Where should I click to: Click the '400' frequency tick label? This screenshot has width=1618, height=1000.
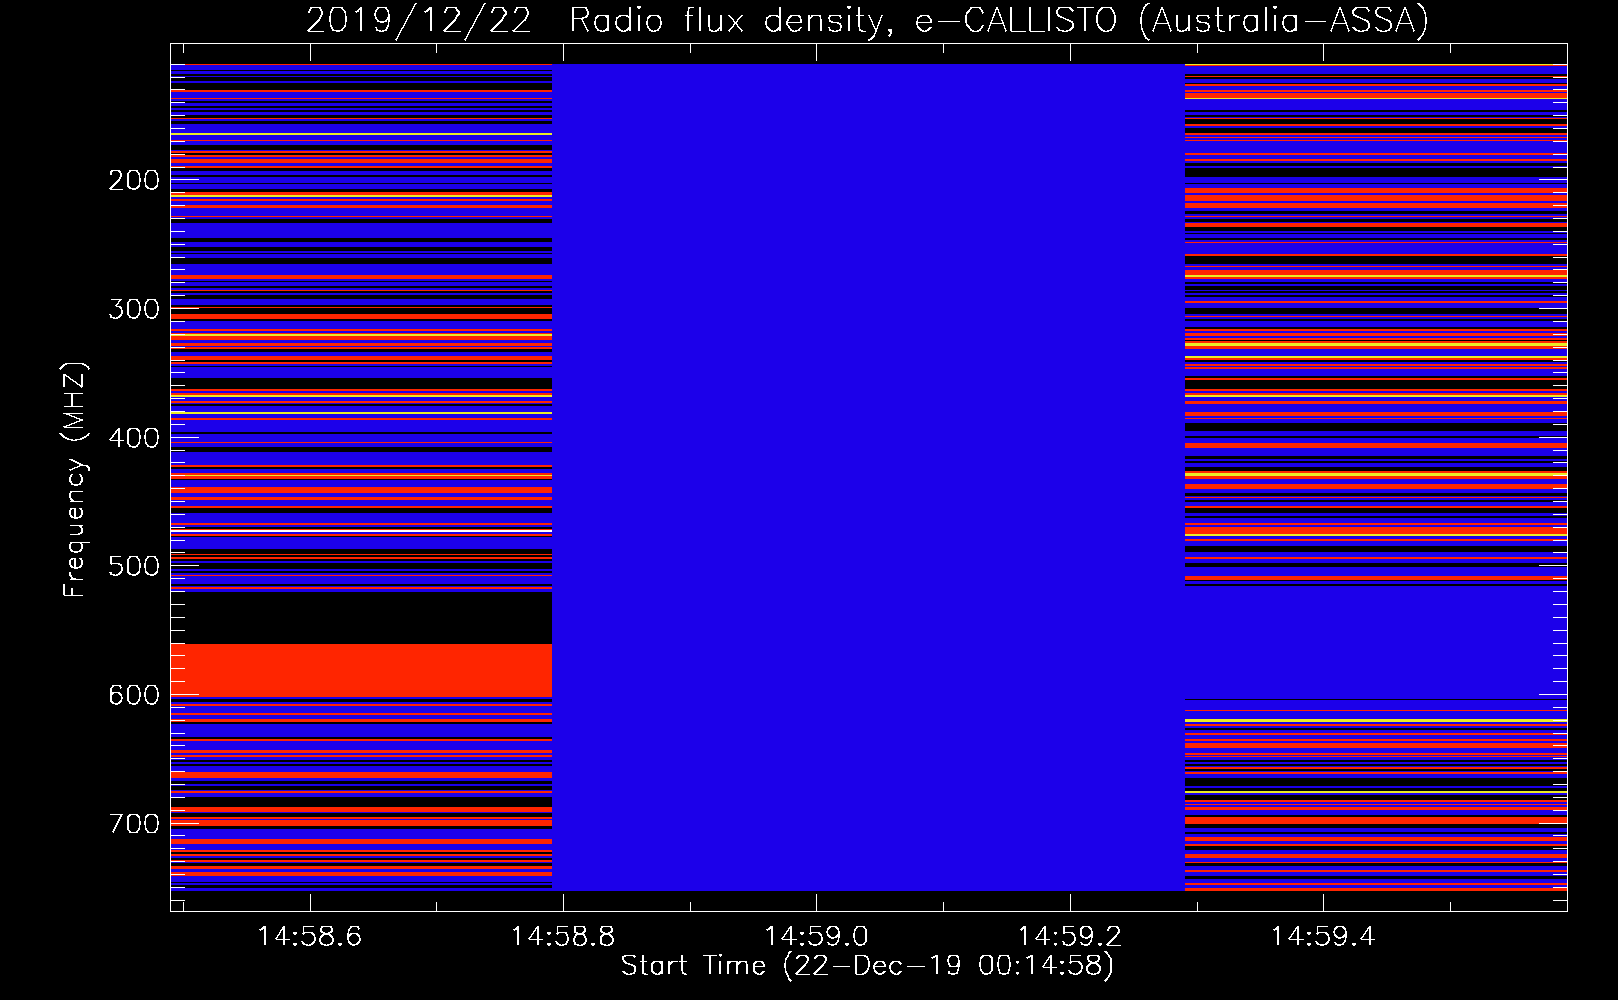point(134,438)
